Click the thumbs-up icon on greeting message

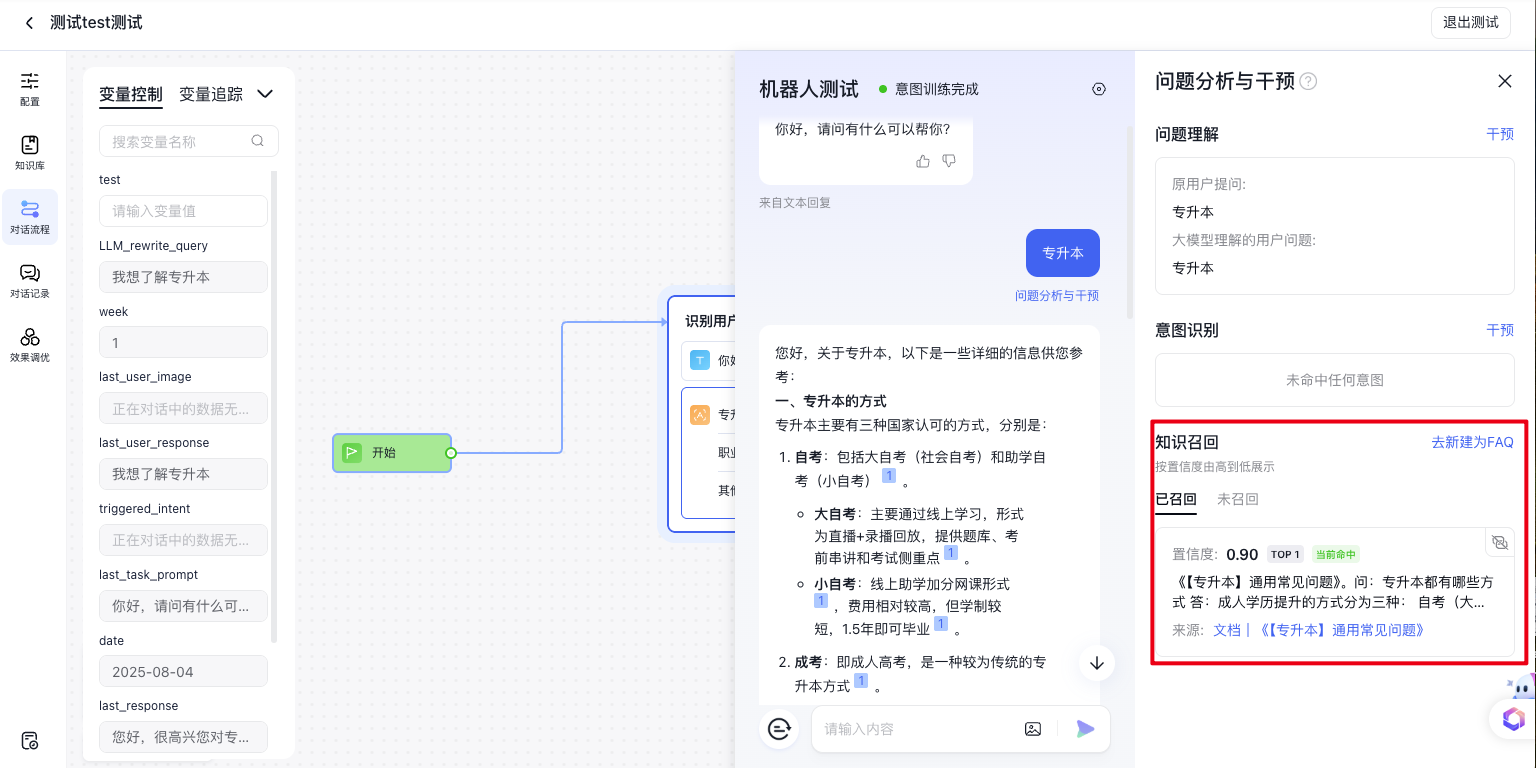click(923, 161)
